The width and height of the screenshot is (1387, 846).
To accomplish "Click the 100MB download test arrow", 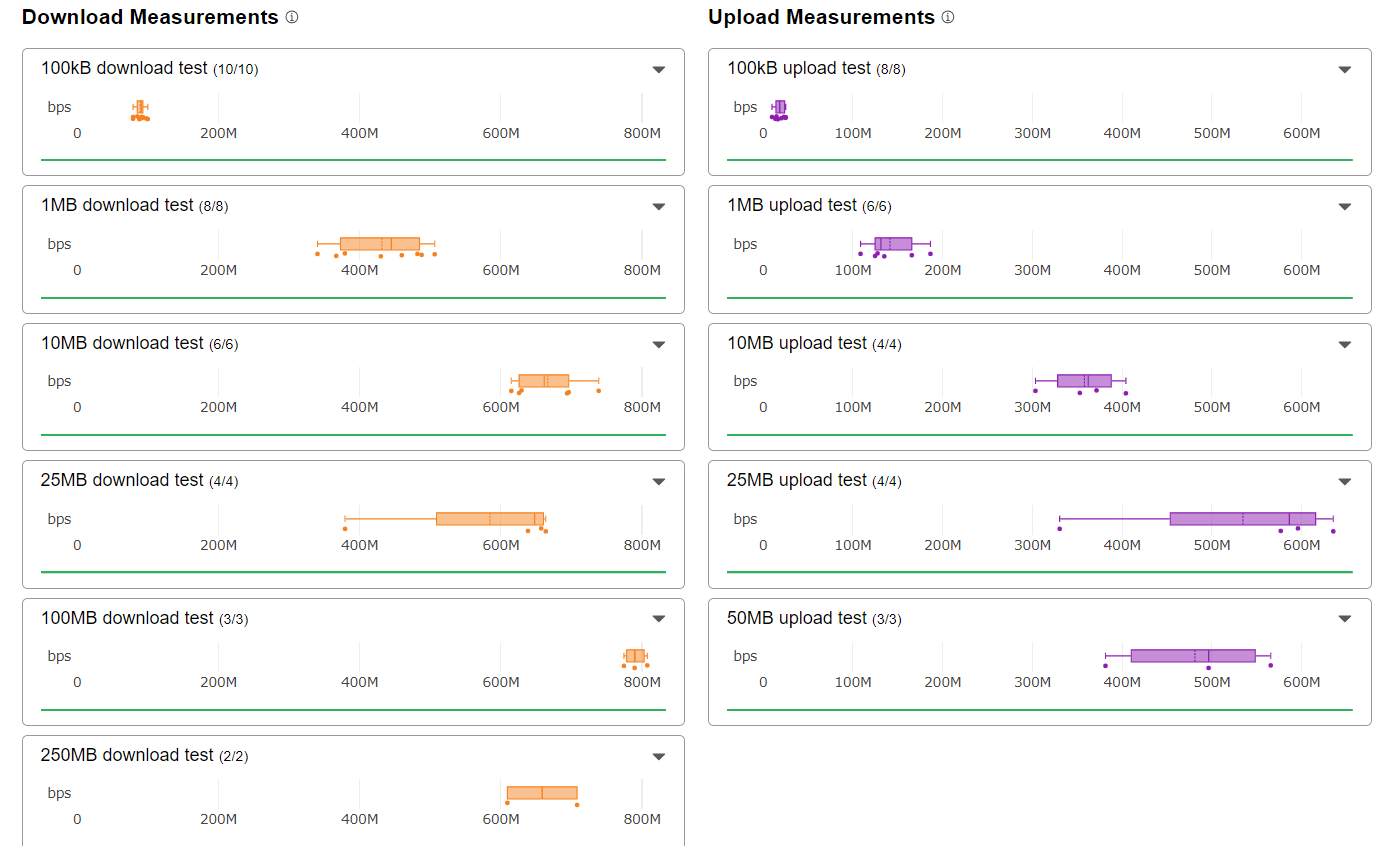I will coord(658,619).
